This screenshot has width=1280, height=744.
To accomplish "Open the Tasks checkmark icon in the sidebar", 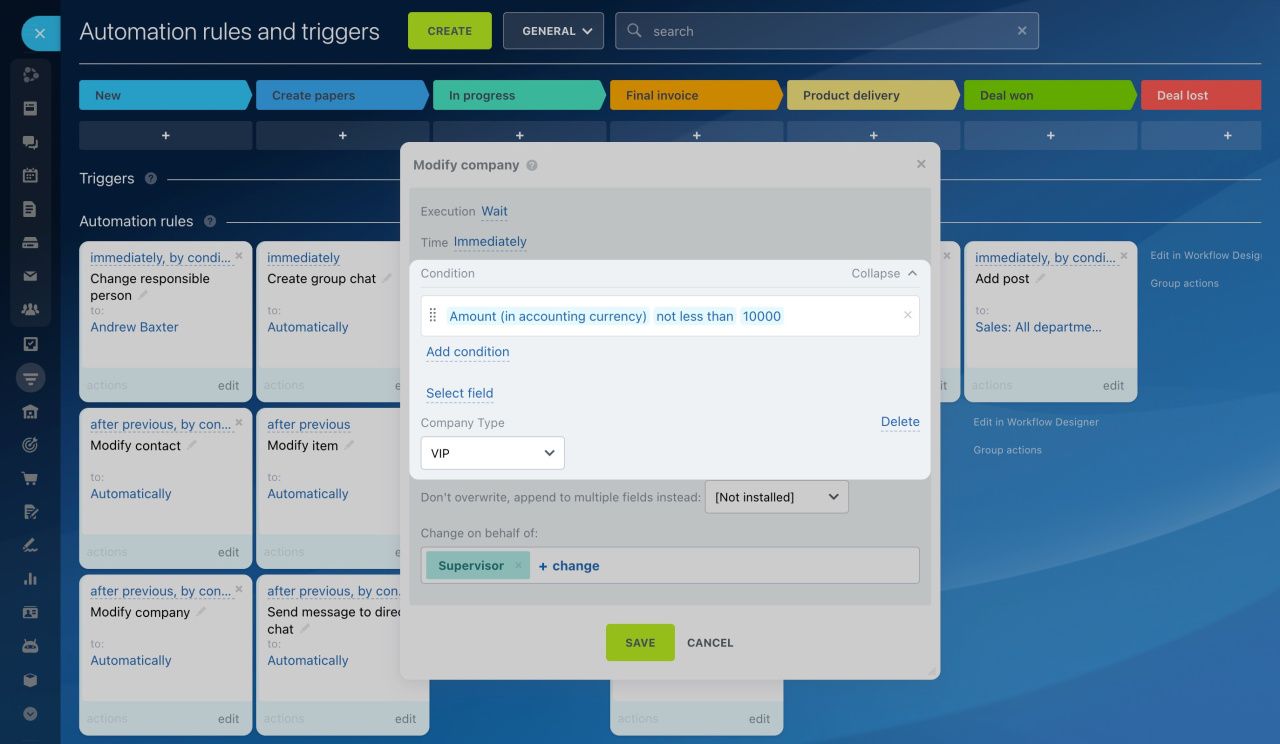I will pos(30,344).
